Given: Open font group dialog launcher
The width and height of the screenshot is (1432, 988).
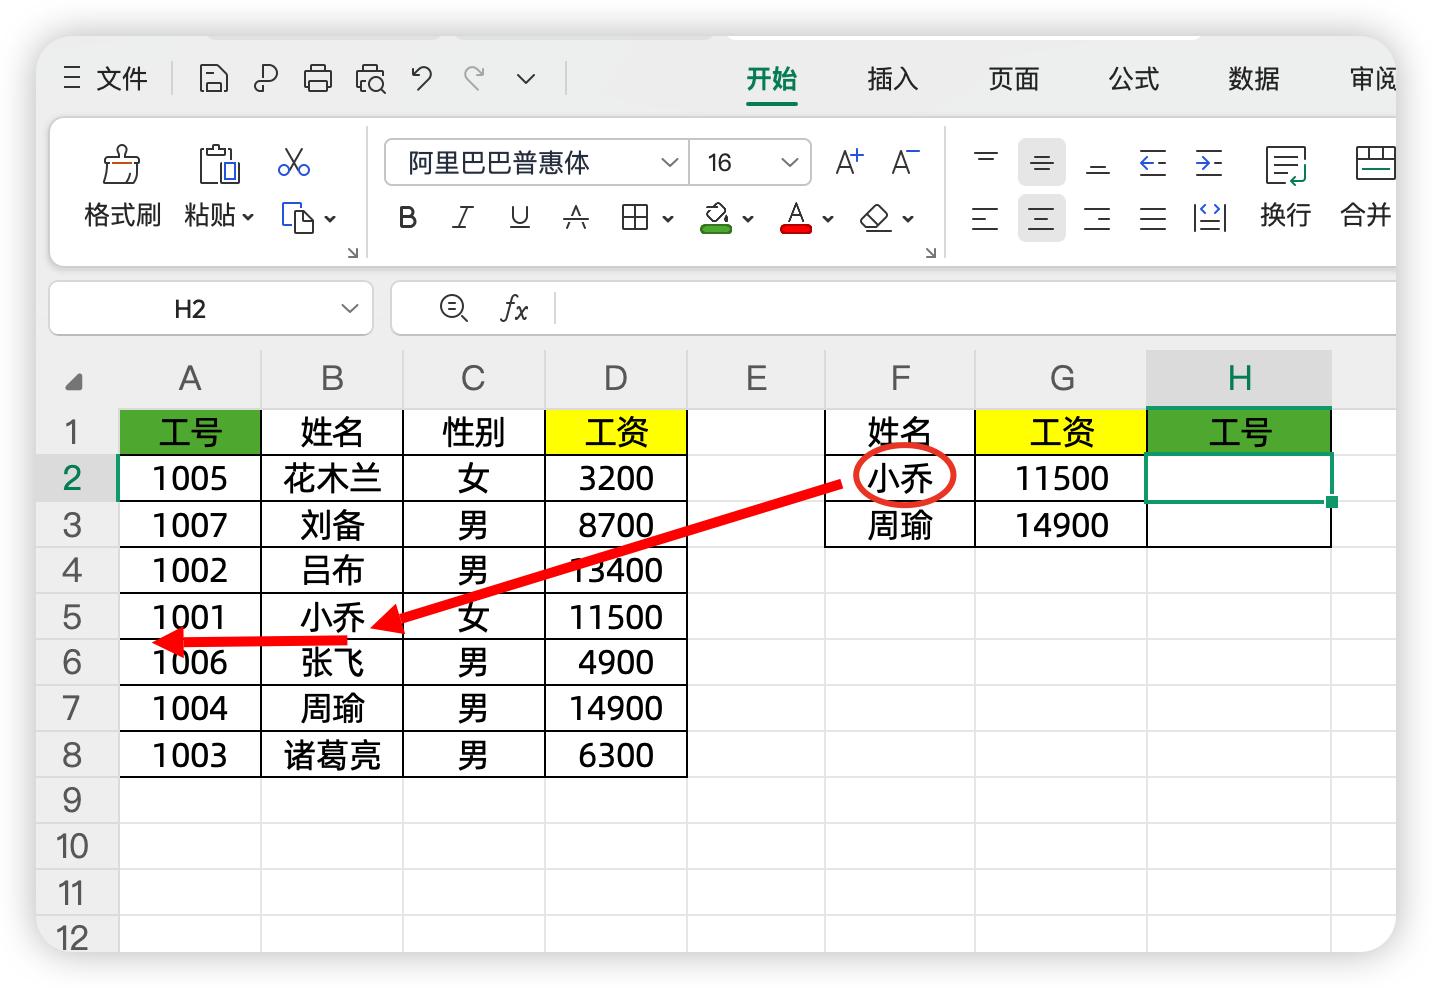Looking at the screenshot, I should pyautogui.click(x=930, y=253).
